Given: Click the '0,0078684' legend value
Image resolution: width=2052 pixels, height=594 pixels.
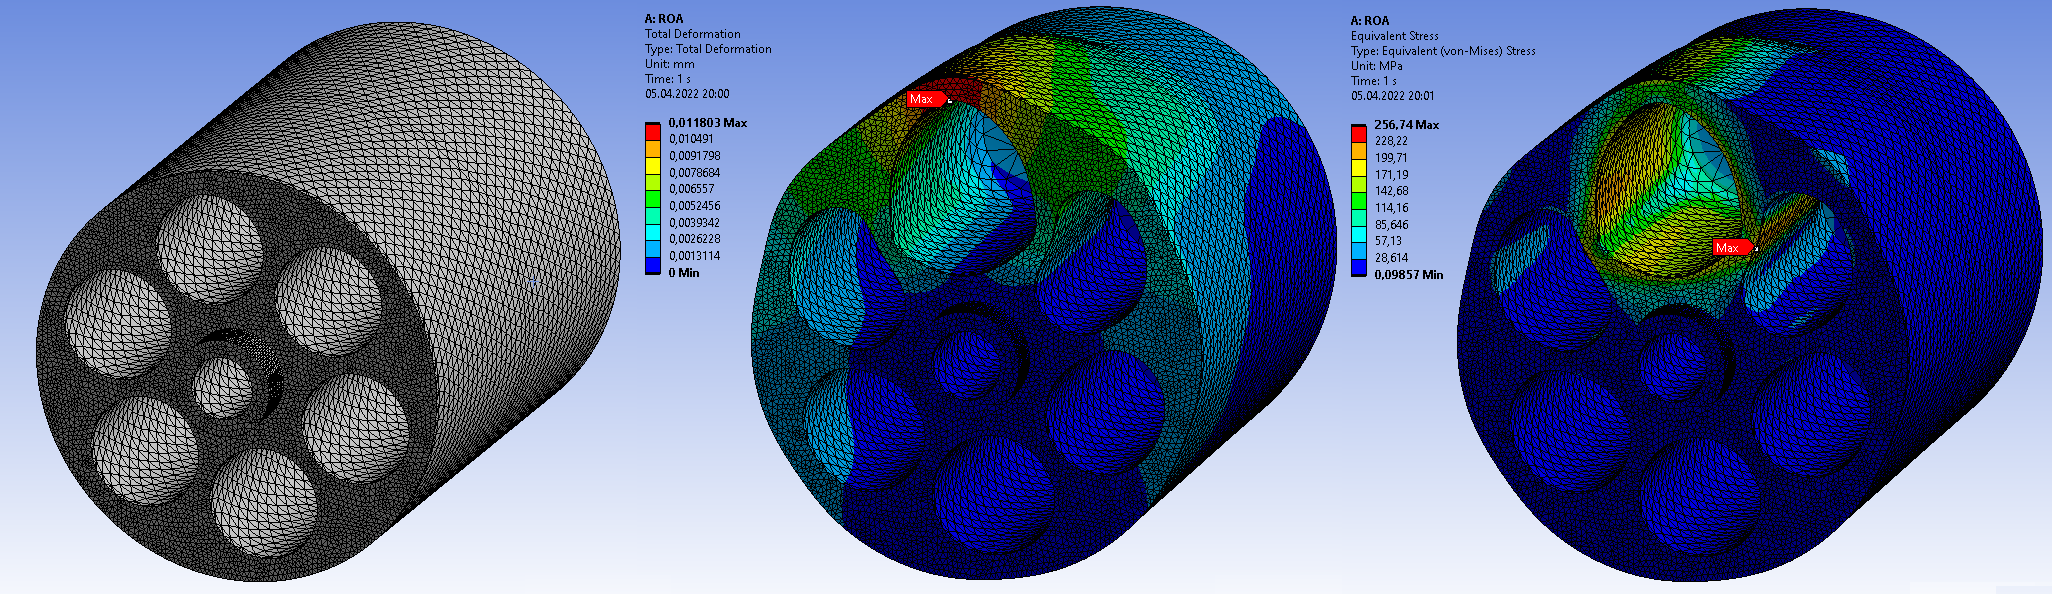Looking at the screenshot, I should click(x=694, y=173).
